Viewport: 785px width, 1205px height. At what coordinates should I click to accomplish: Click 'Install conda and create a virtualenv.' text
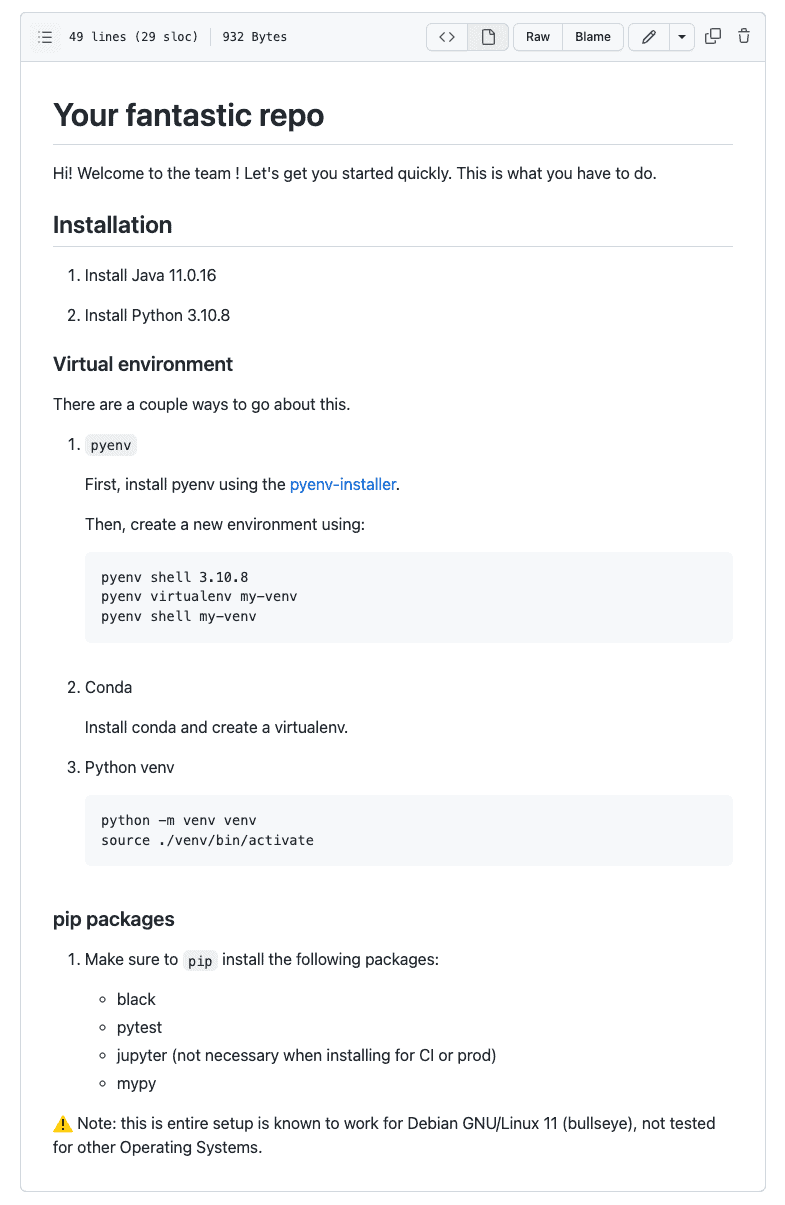(217, 727)
